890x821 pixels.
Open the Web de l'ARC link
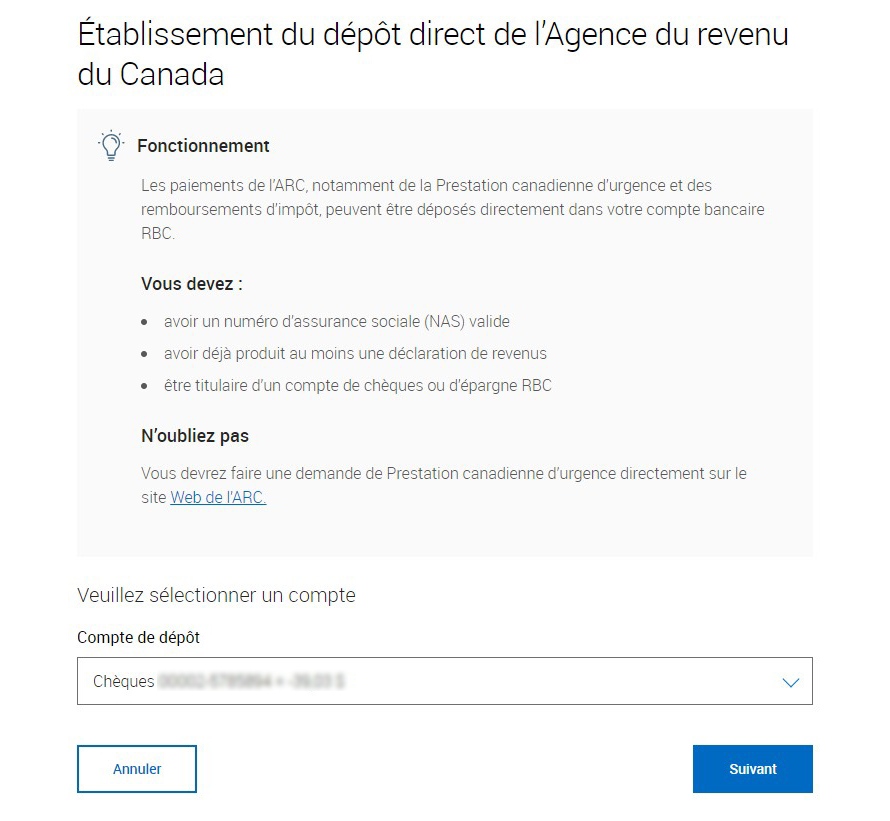pyautogui.click(x=218, y=497)
